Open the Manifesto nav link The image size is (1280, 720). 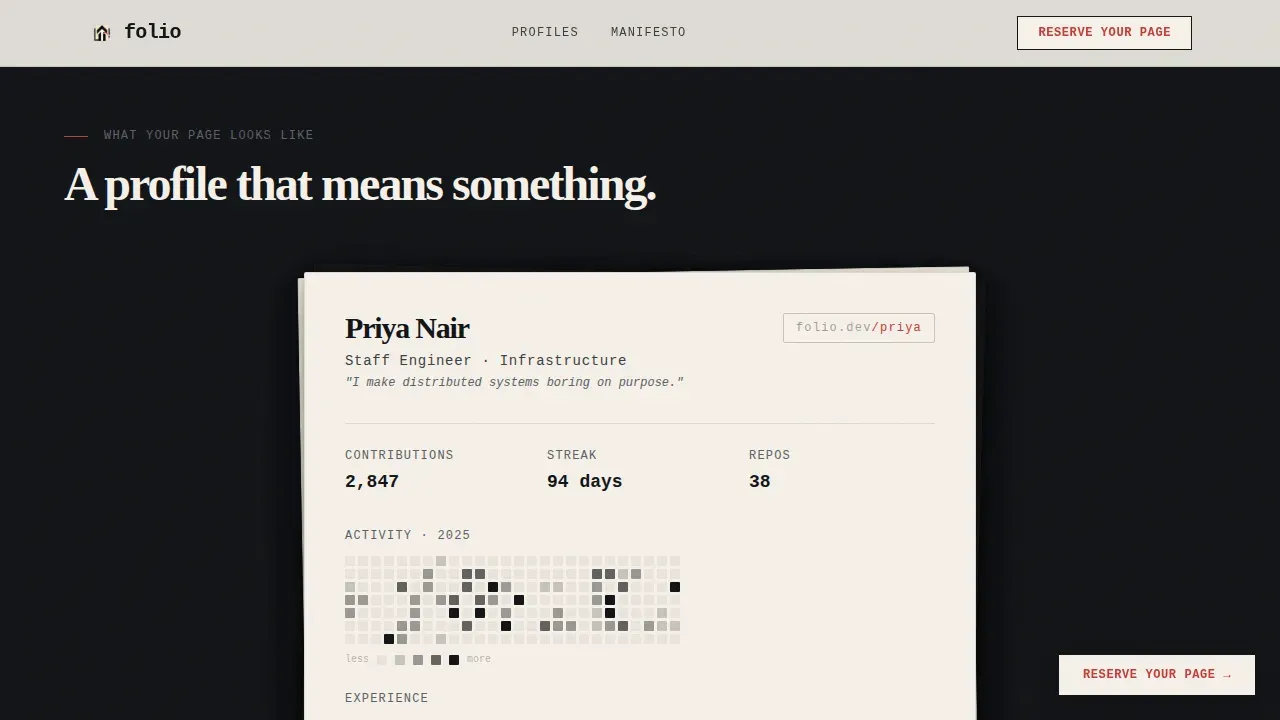(x=648, y=32)
